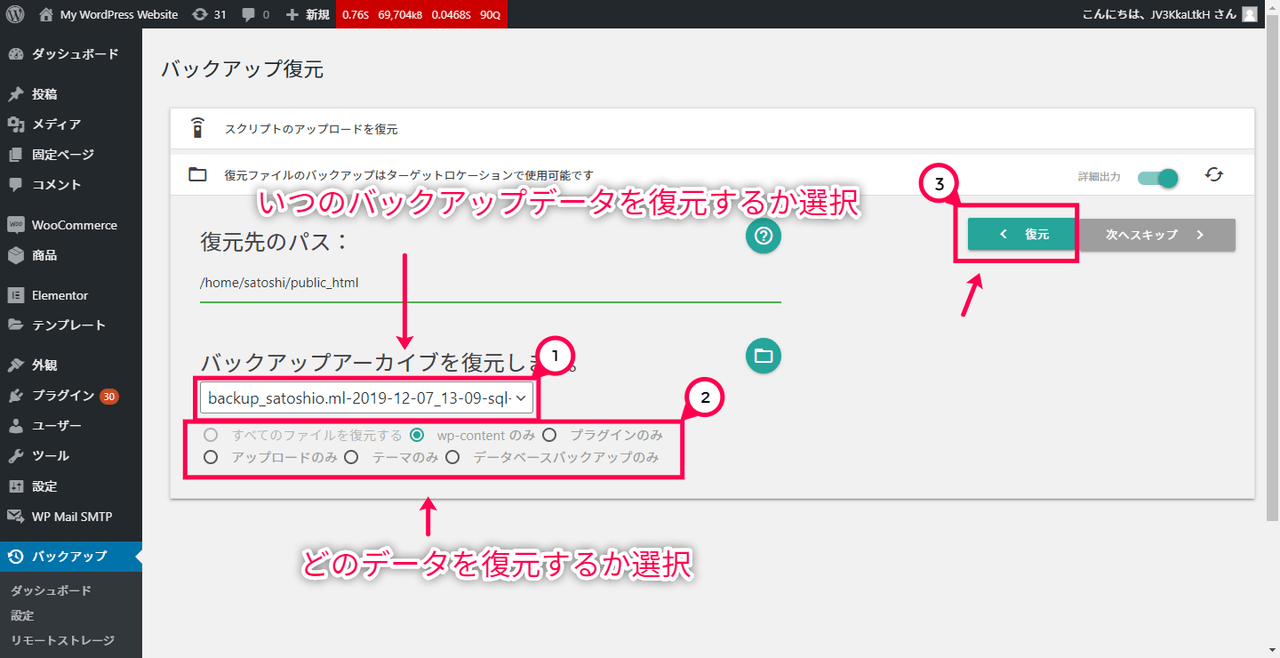This screenshot has height=658, width=1280.
Task: Open the 新規 new content menu
Action: [307, 15]
